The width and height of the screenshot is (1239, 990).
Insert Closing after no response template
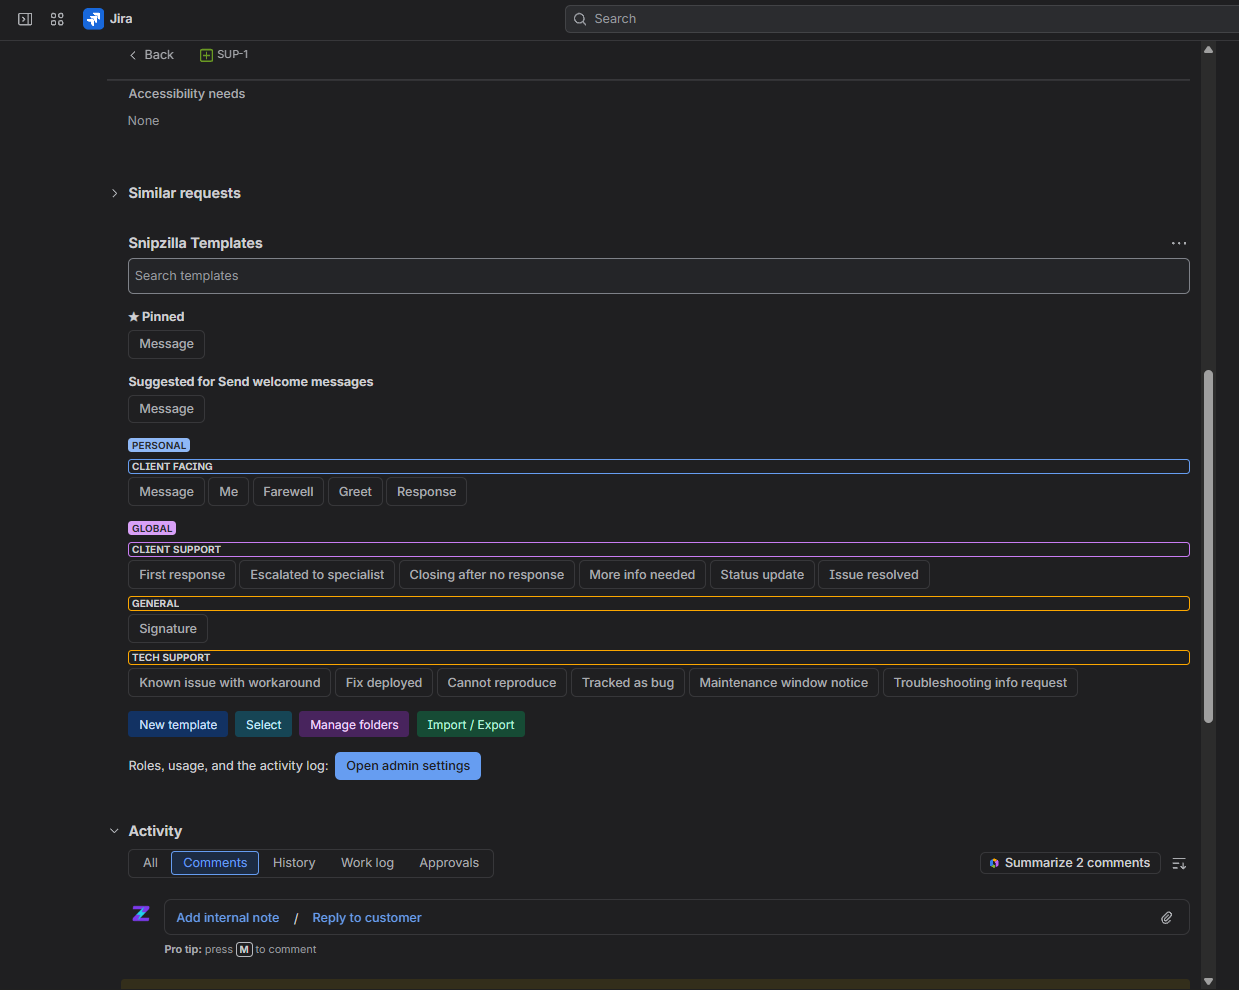(487, 575)
